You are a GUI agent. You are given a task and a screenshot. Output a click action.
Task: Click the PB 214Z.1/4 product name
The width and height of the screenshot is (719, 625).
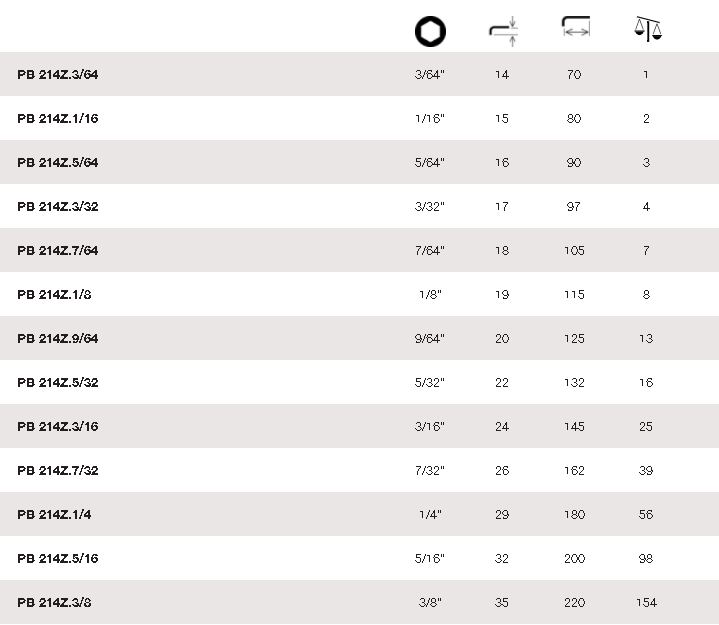click(54, 515)
